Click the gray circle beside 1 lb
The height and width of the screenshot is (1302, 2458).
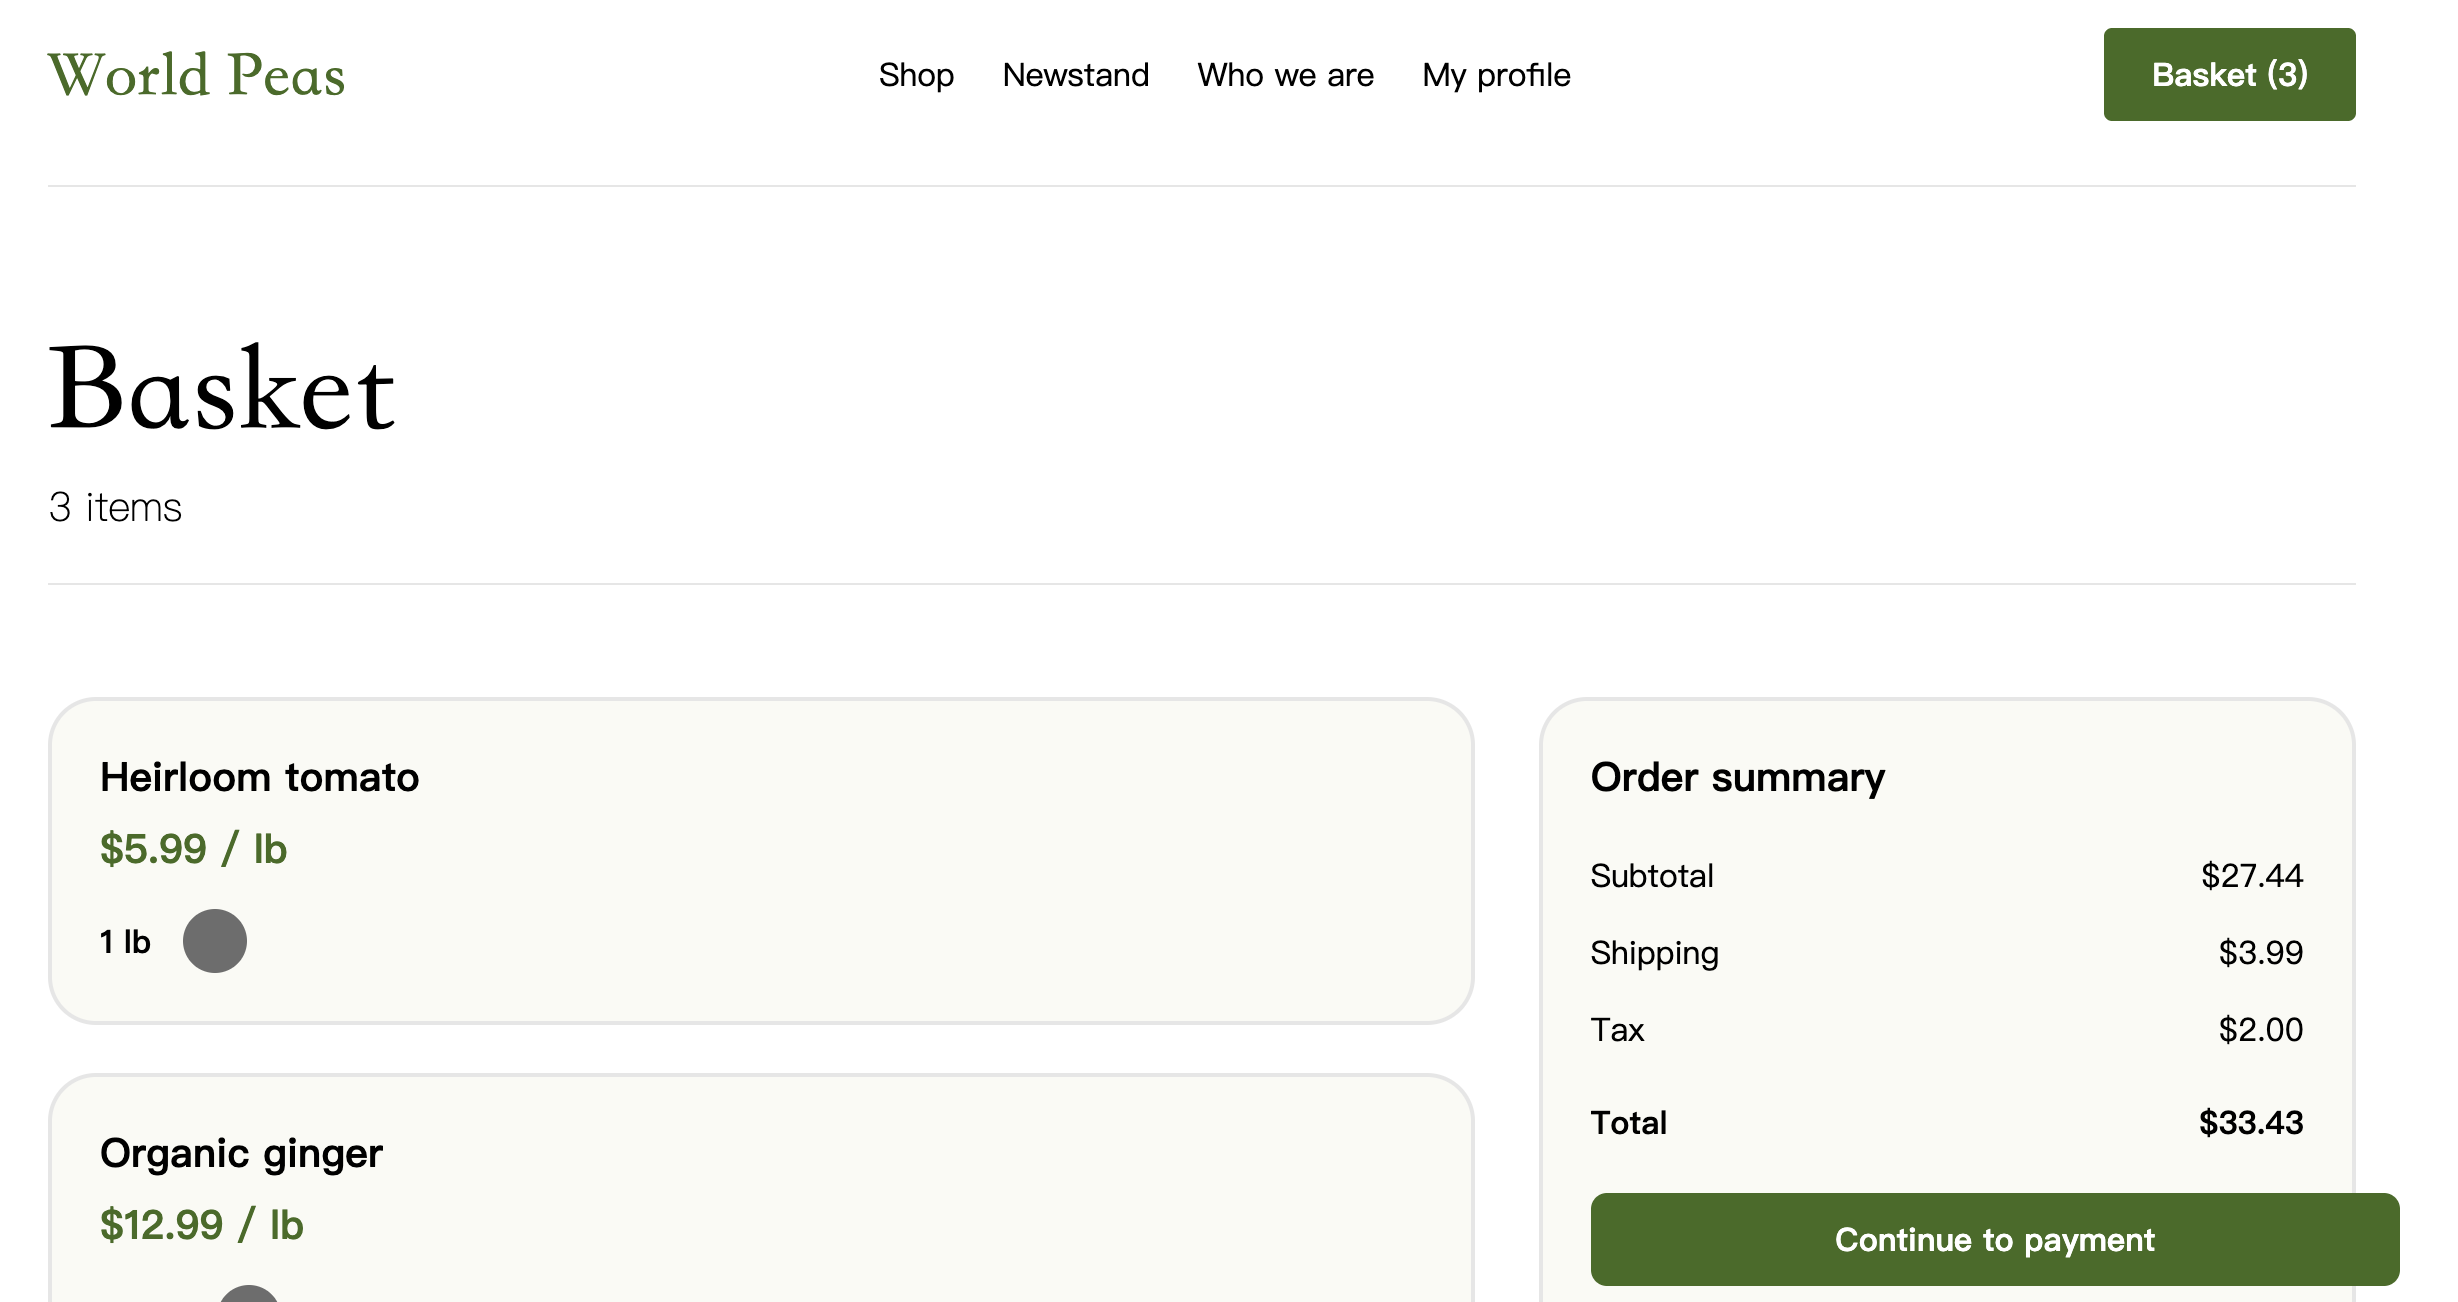point(215,941)
